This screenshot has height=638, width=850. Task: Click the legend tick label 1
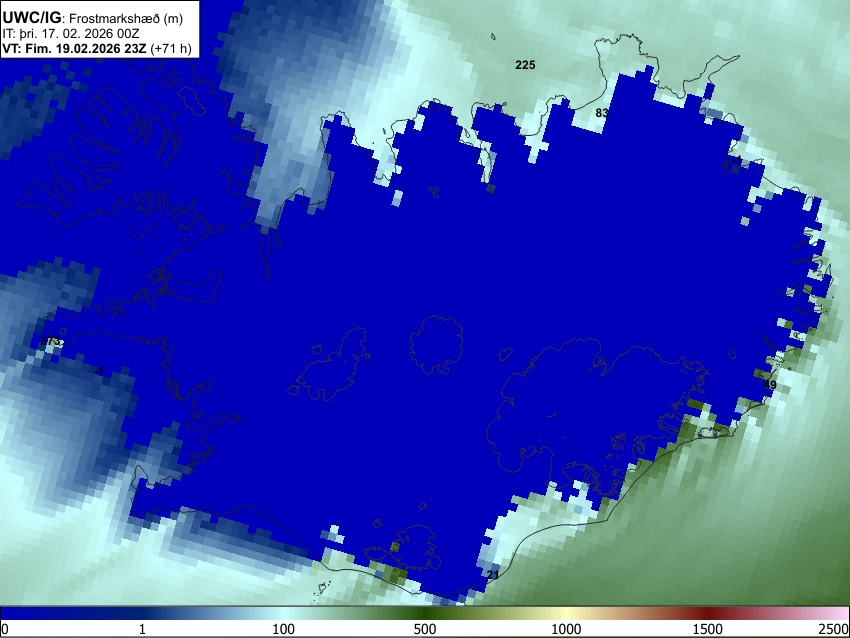coord(142,629)
